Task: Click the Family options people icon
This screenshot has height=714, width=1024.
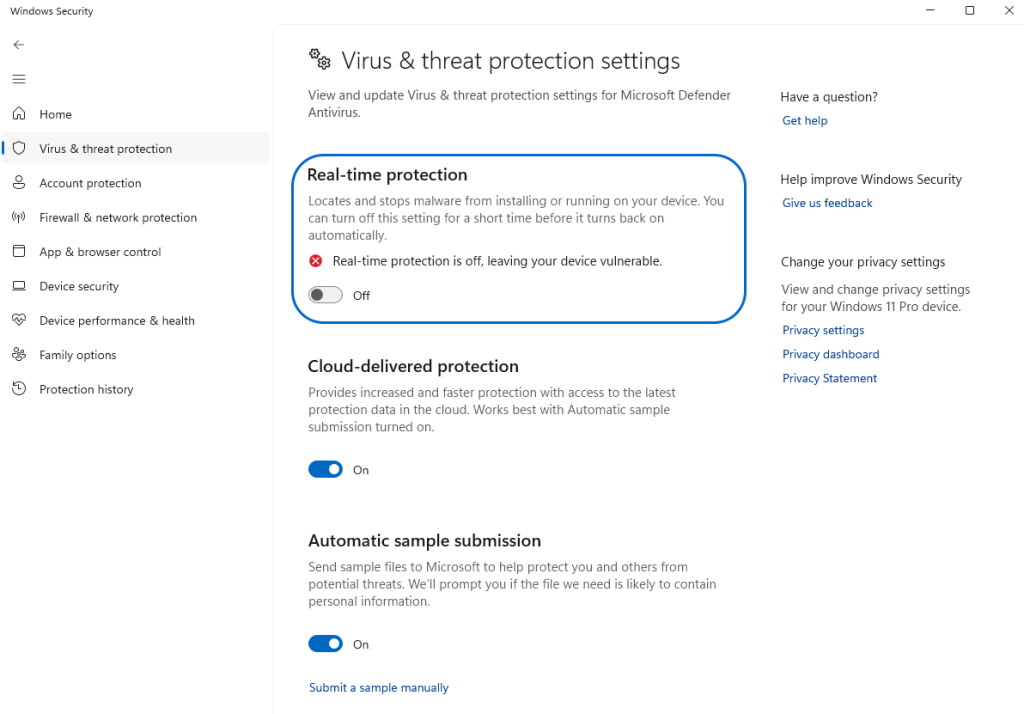Action: 18,355
